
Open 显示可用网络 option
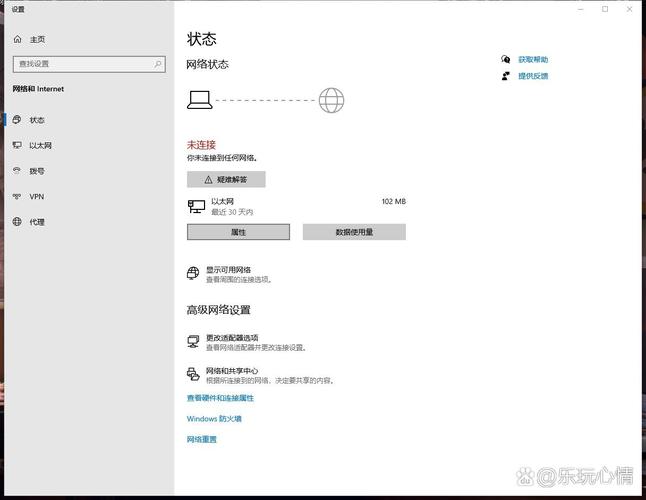(229, 274)
